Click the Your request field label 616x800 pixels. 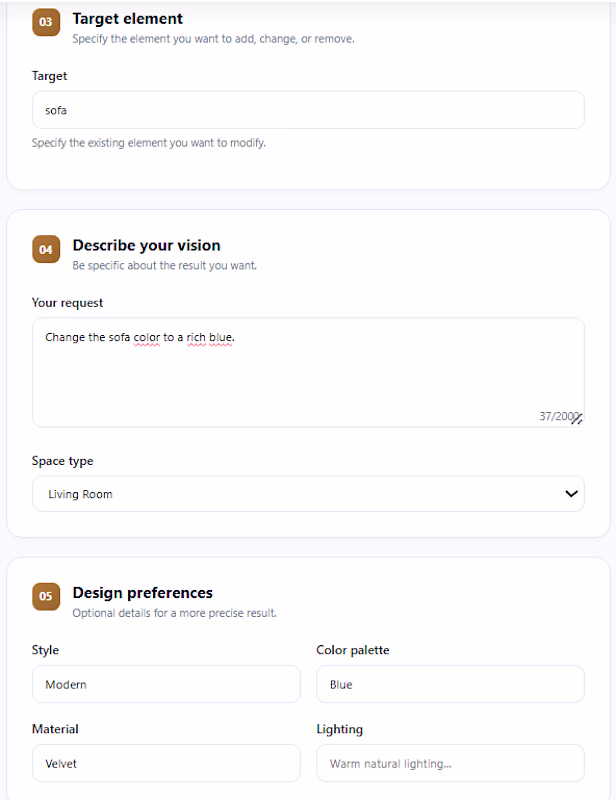pos(67,303)
